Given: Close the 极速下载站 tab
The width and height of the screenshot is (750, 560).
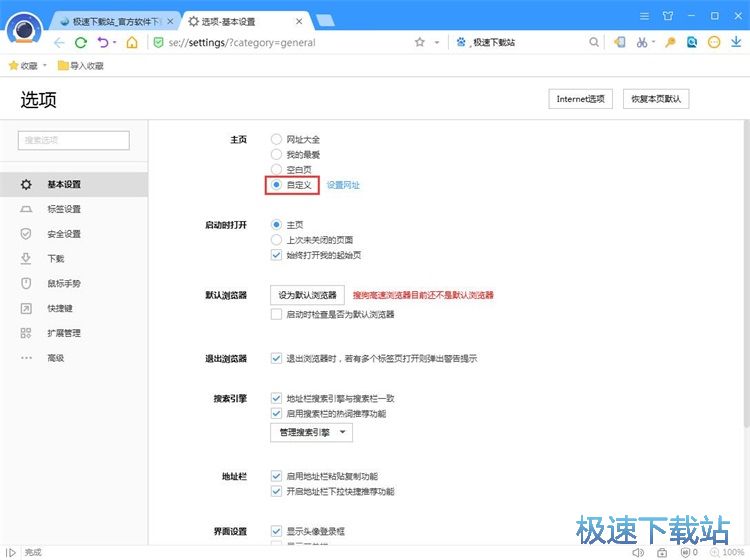Looking at the screenshot, I should point(170,22).
